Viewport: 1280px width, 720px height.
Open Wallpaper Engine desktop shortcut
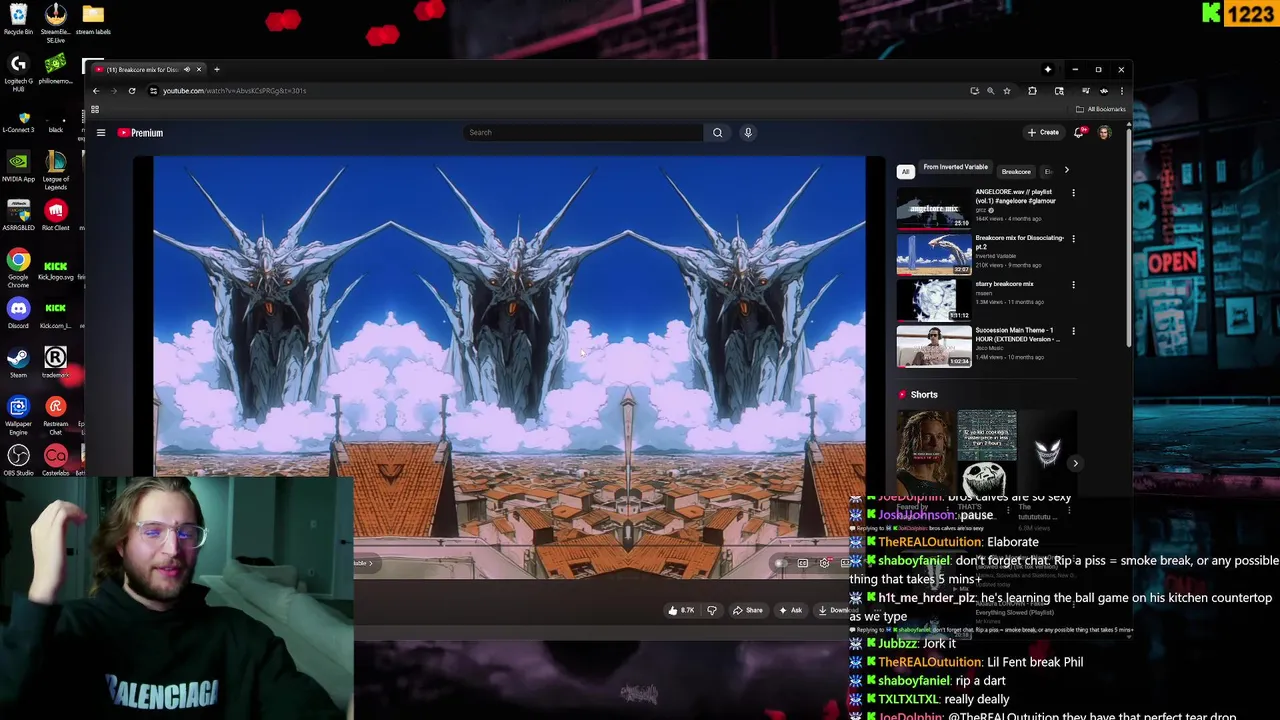point(18,414)
